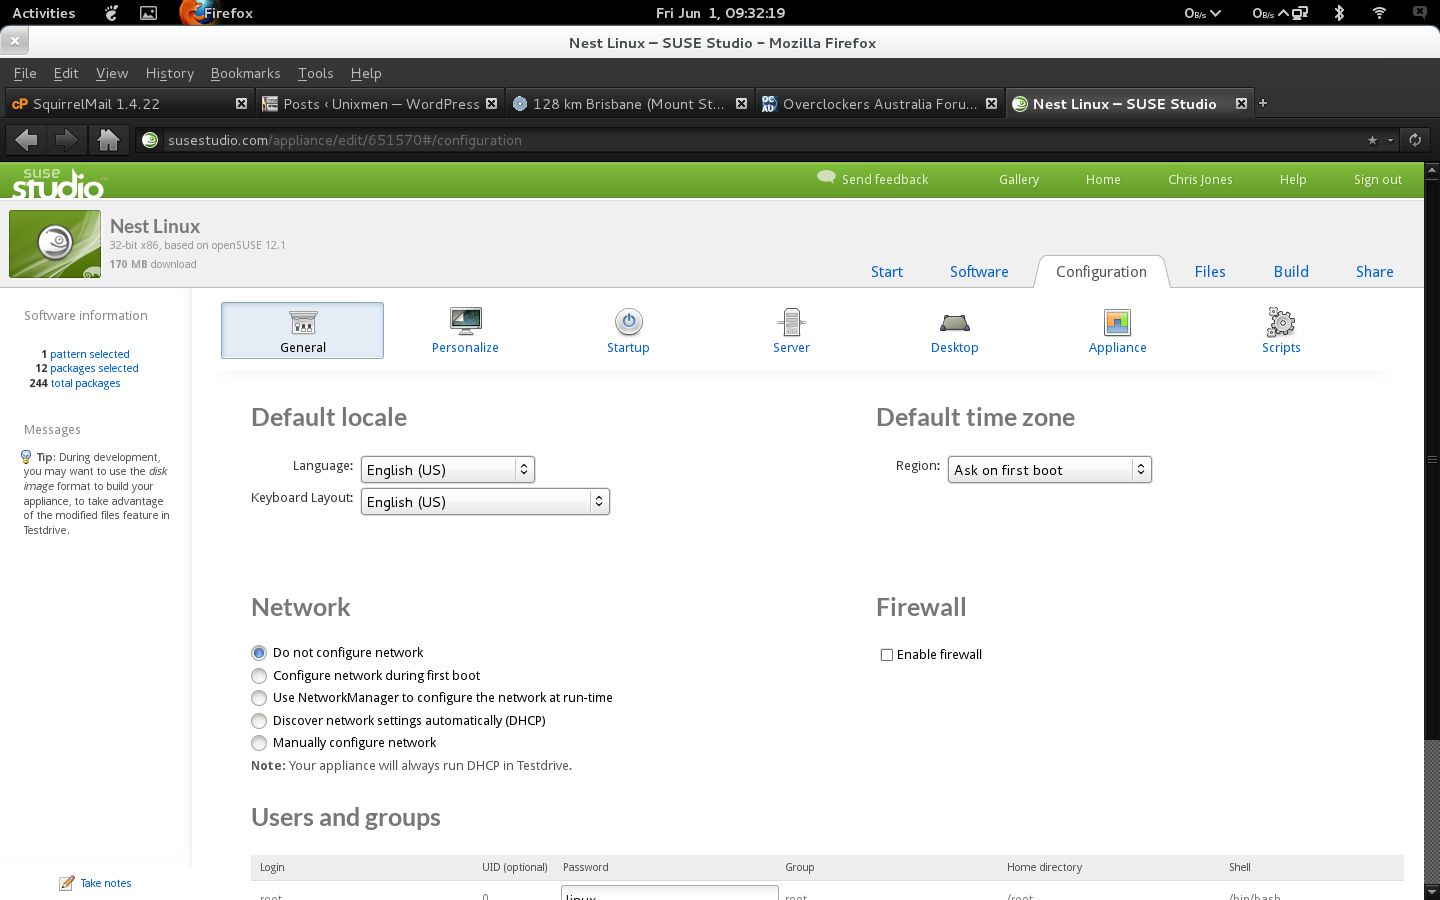Open the Desktop configuration section

(x=954, y=330)
